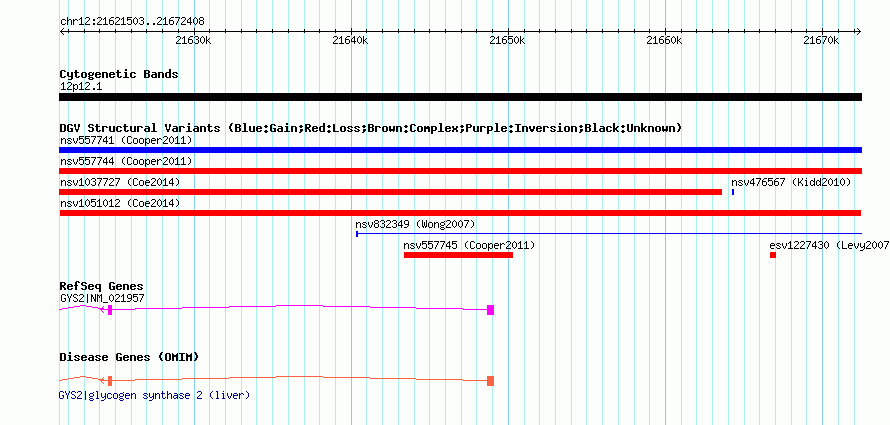
Task: Click the 21660k ruler tick label
Action: click(665, 41)
